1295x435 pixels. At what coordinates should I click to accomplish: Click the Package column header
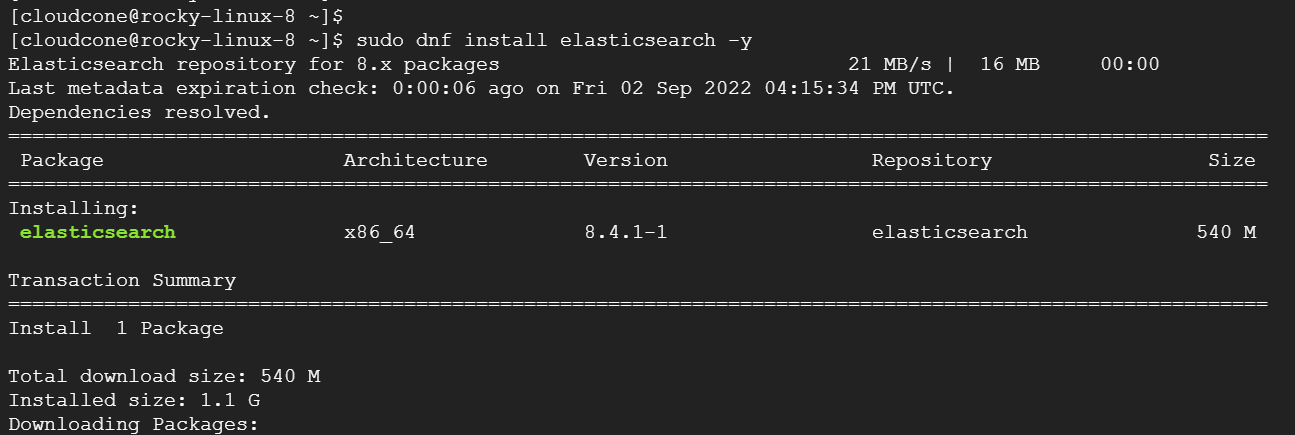click(62, 160)
